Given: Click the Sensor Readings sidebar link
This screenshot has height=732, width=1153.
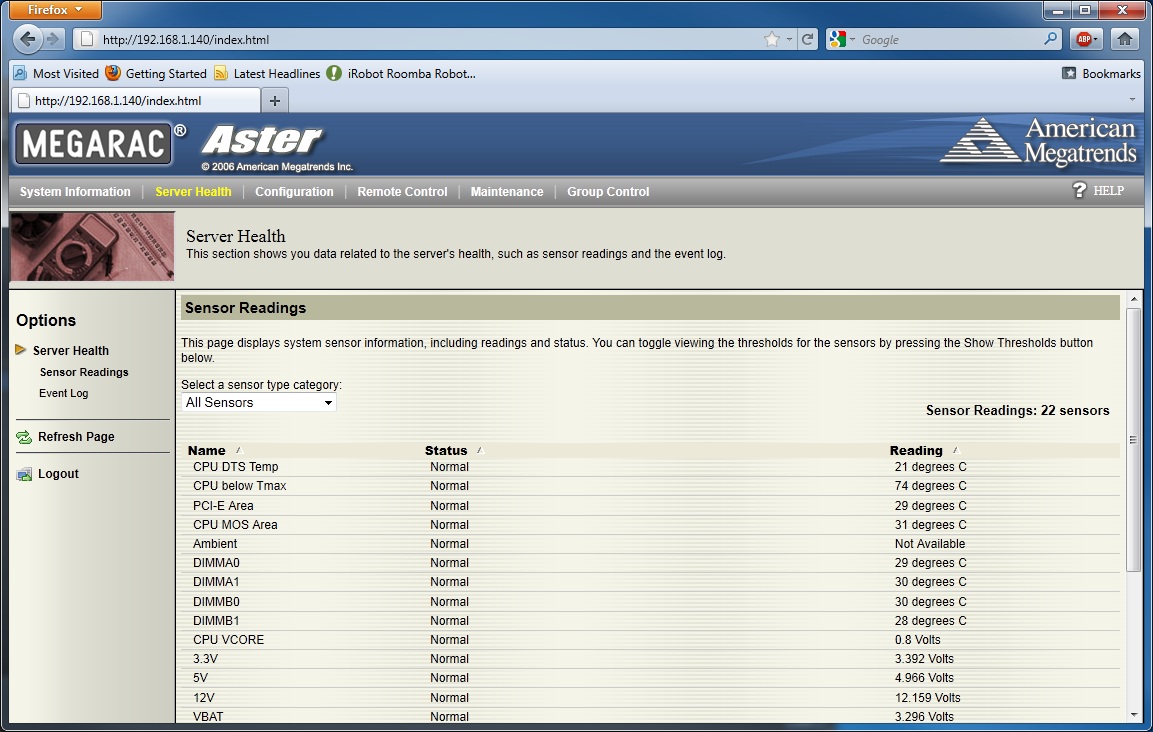Looking at the screenshot, I should click(x=84, y=372).
